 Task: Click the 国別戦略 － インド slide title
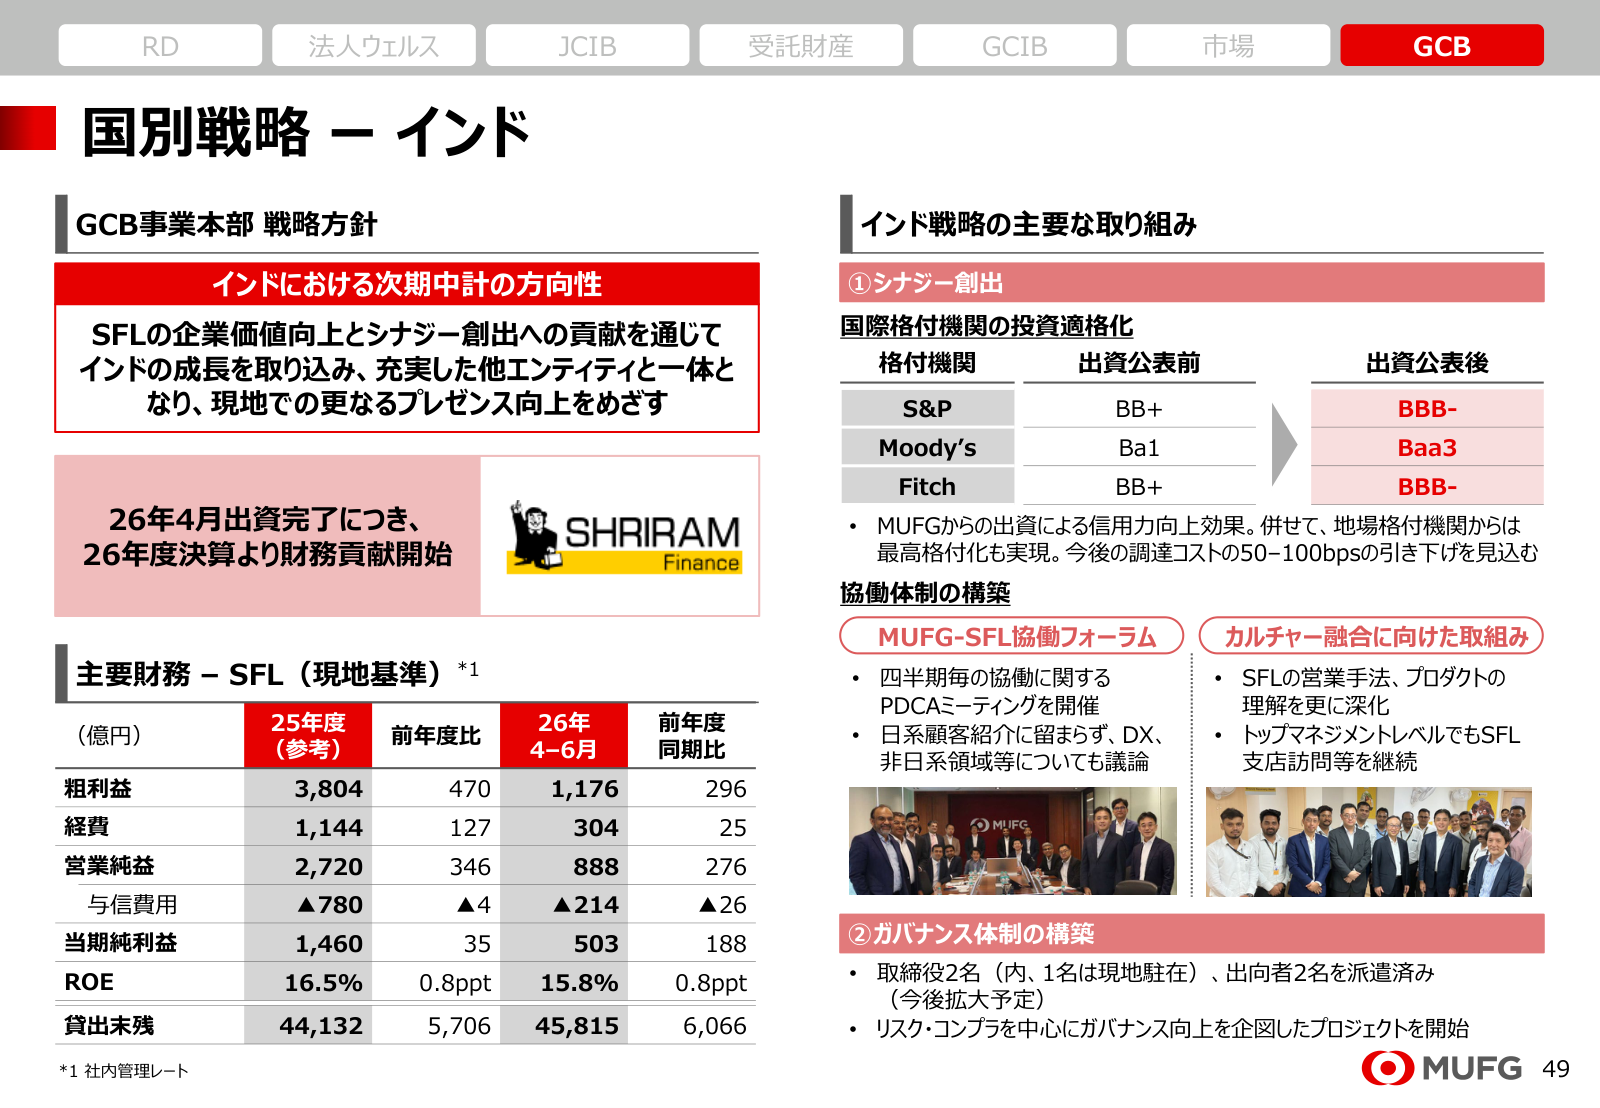(305, 132)
